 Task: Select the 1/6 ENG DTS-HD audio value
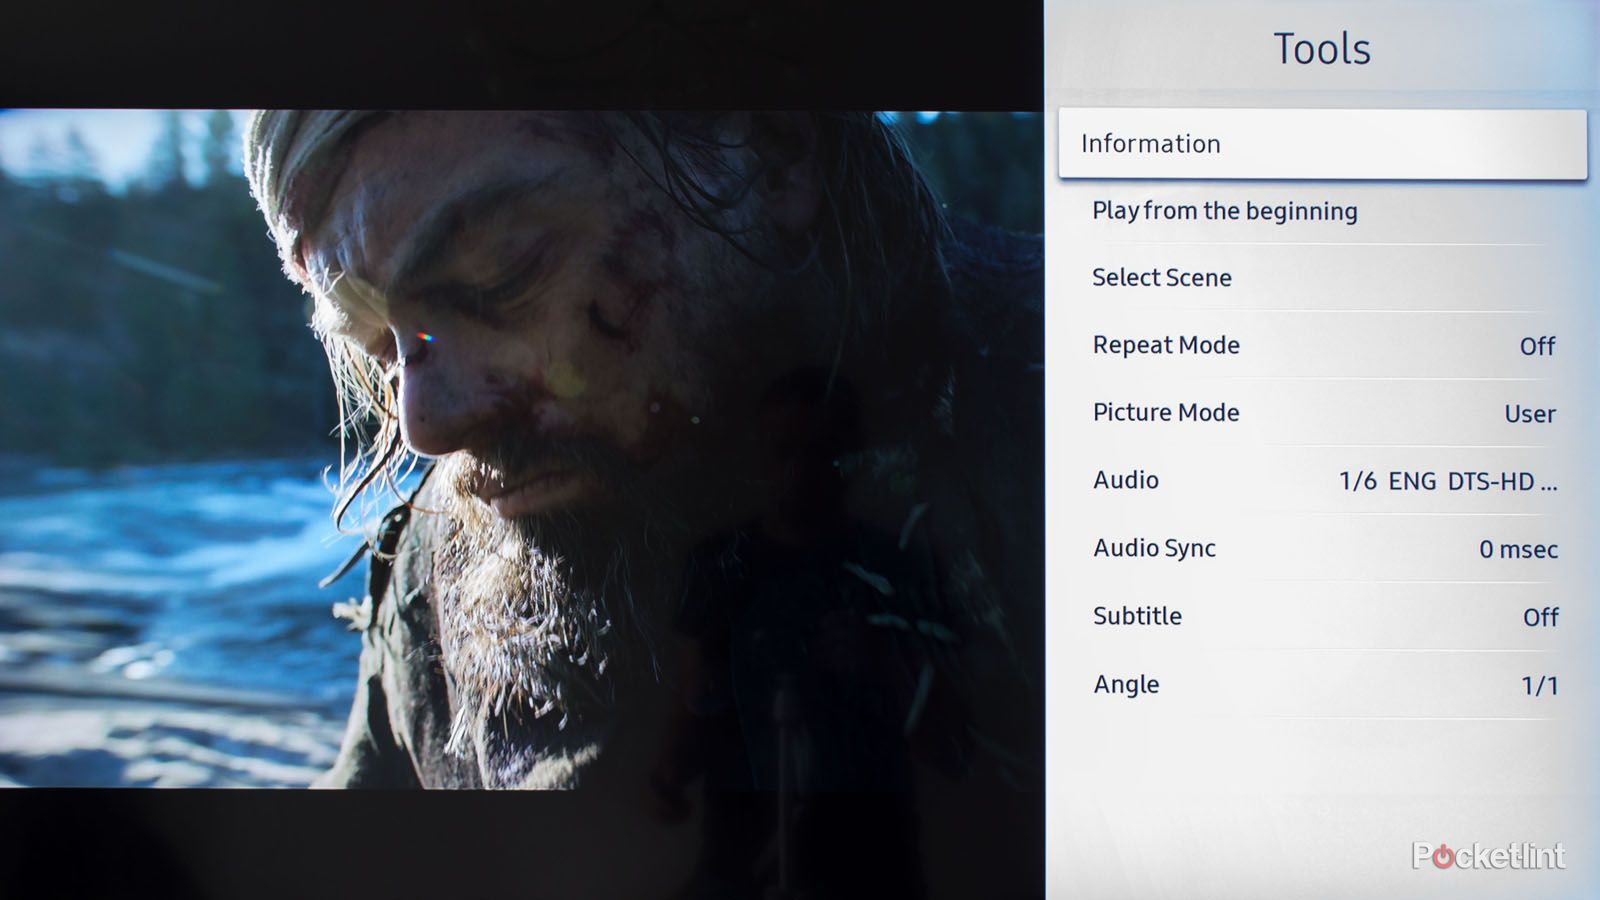pos(1450,480)
